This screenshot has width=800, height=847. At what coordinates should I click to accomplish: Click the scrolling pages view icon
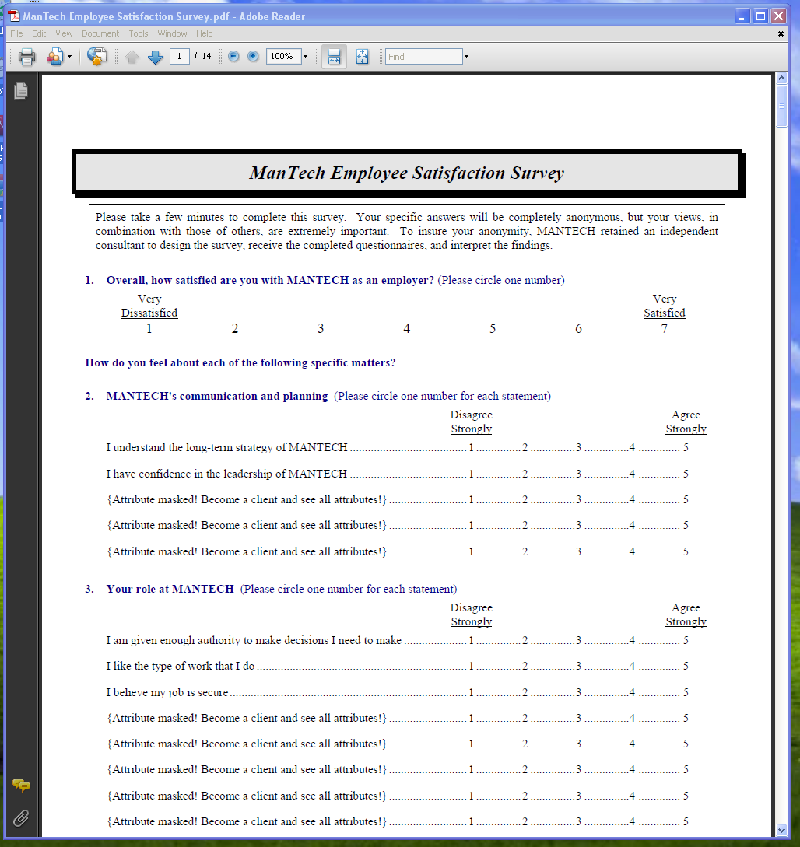pos(335,57)
